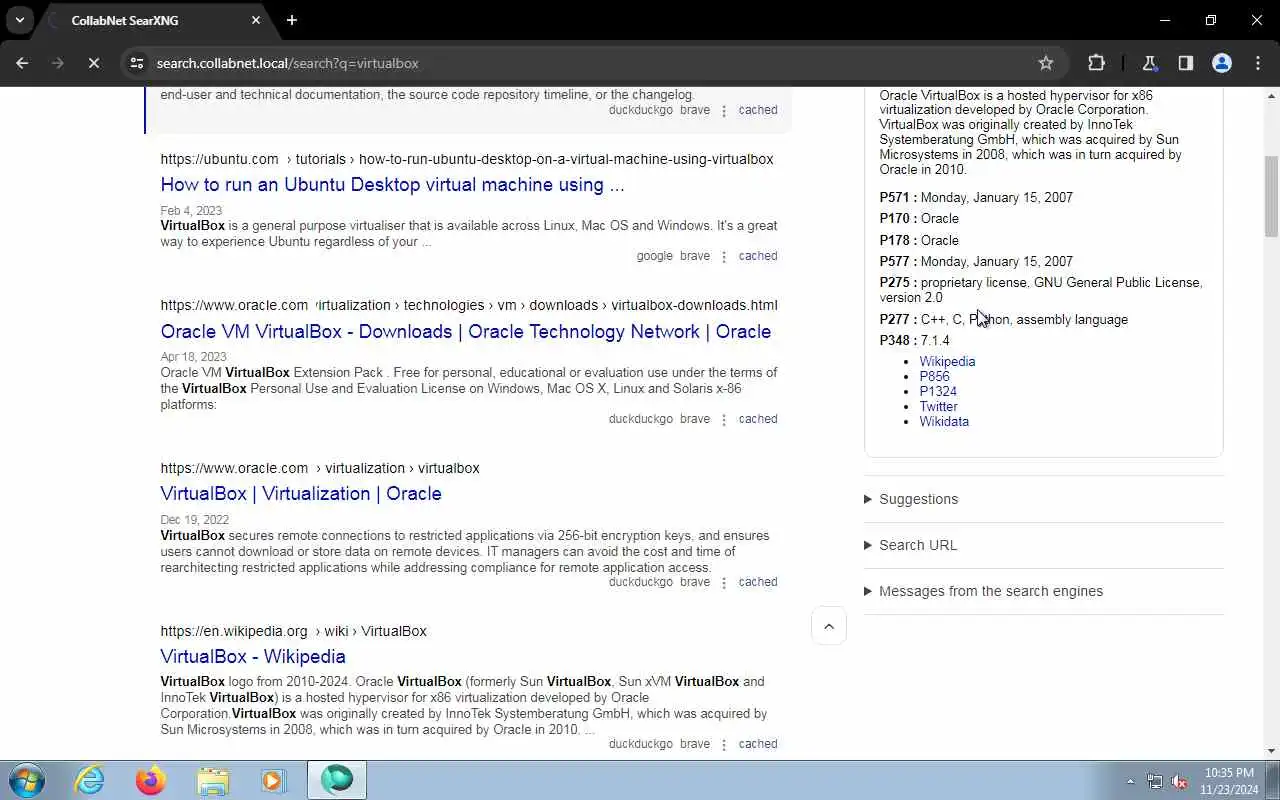
Task: Click the back-to-top arrow button
Action: pos(829,626)
